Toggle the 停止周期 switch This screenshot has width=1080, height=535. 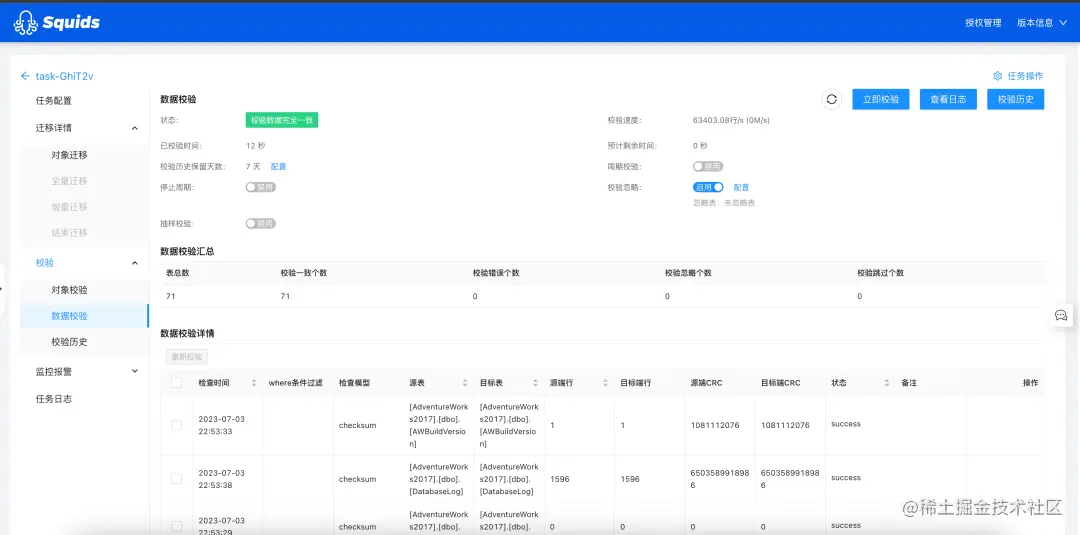tap(261, 187)
